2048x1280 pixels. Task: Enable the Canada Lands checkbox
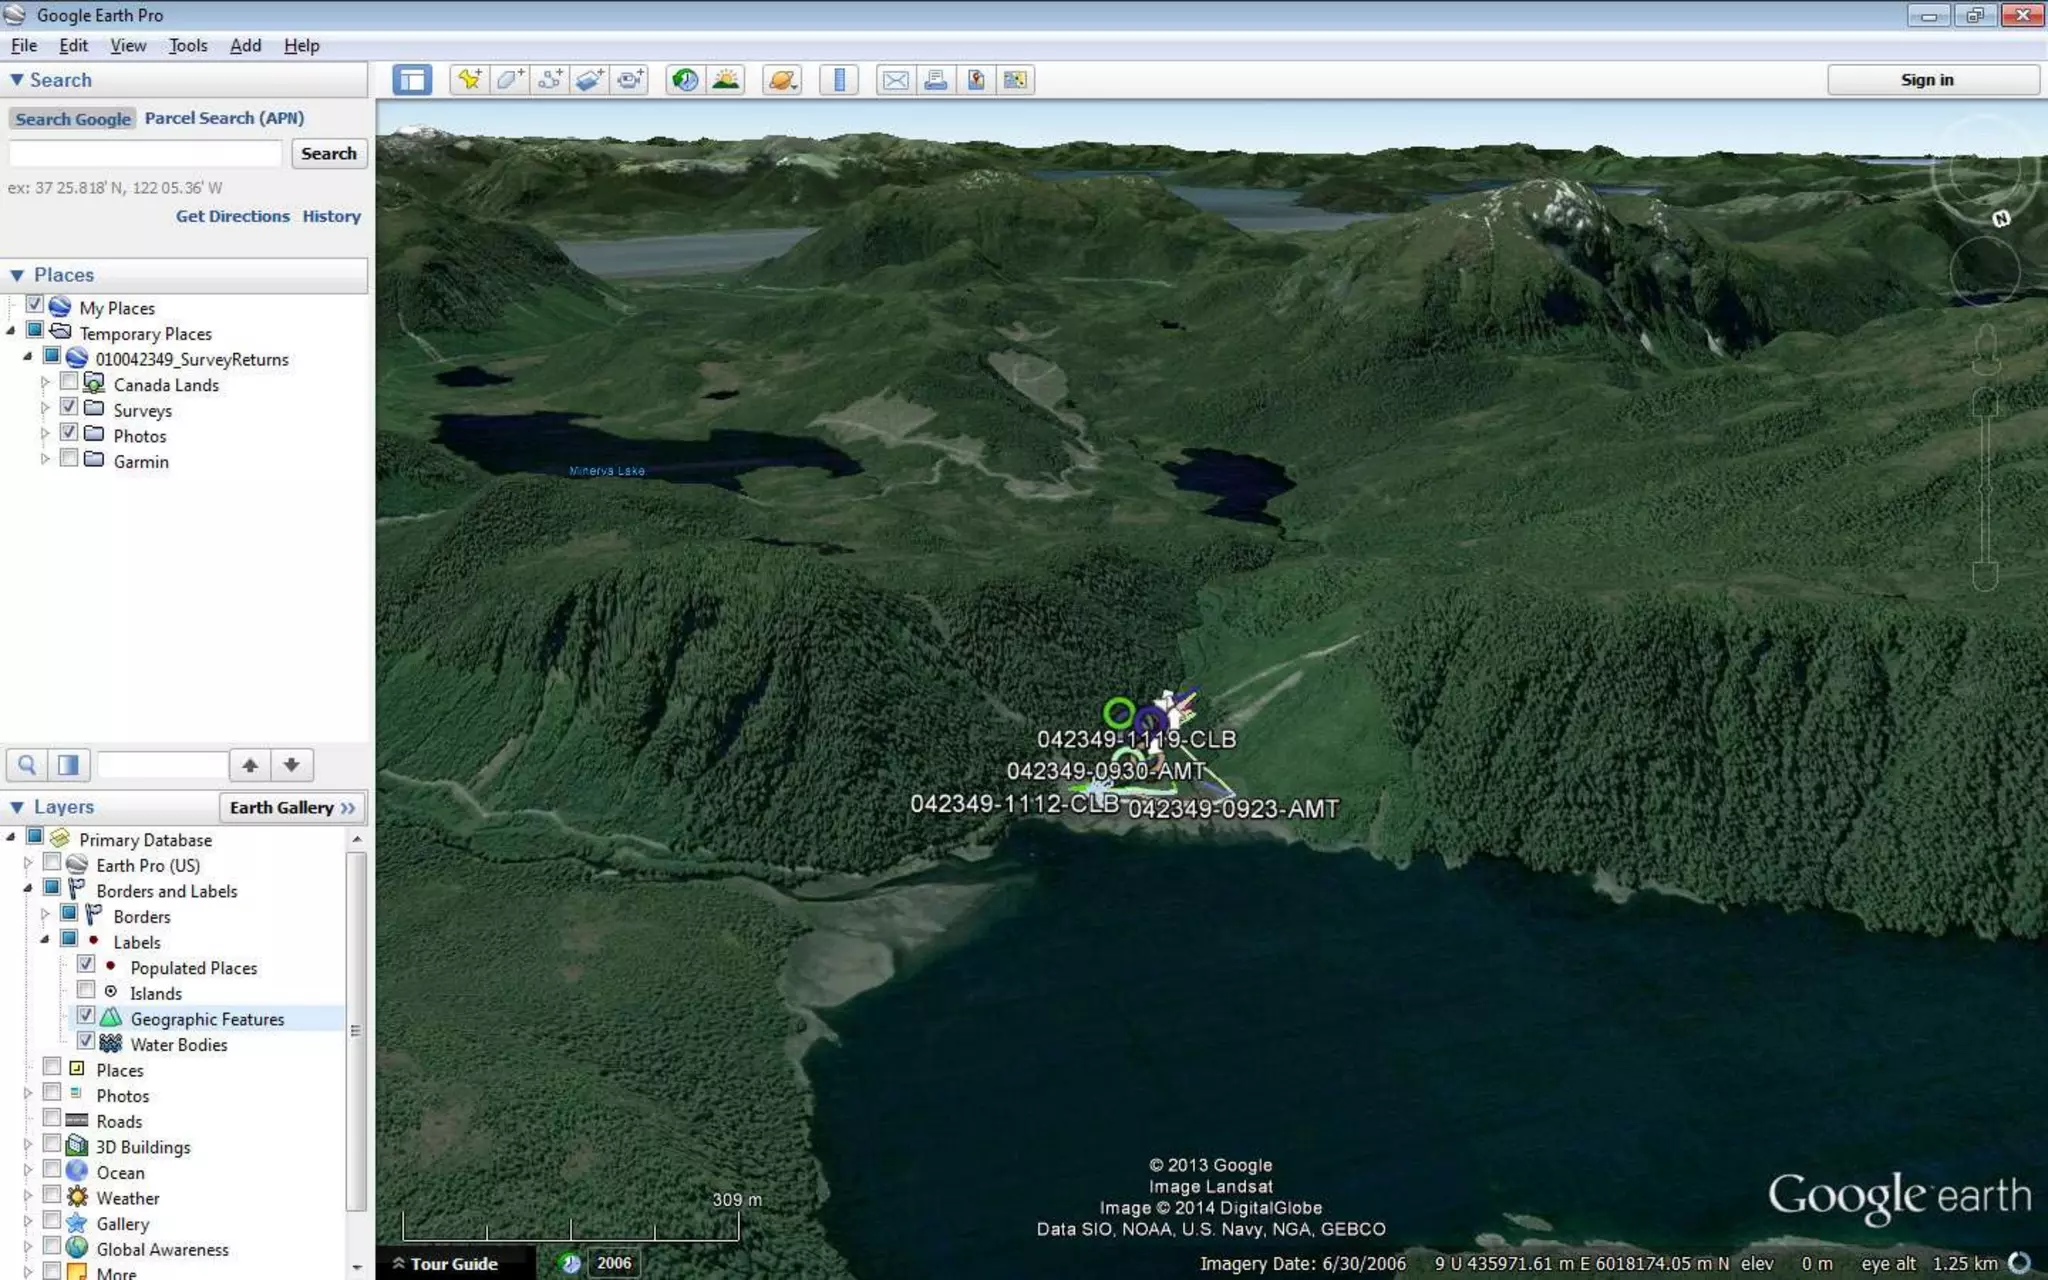tap(69, 384)
